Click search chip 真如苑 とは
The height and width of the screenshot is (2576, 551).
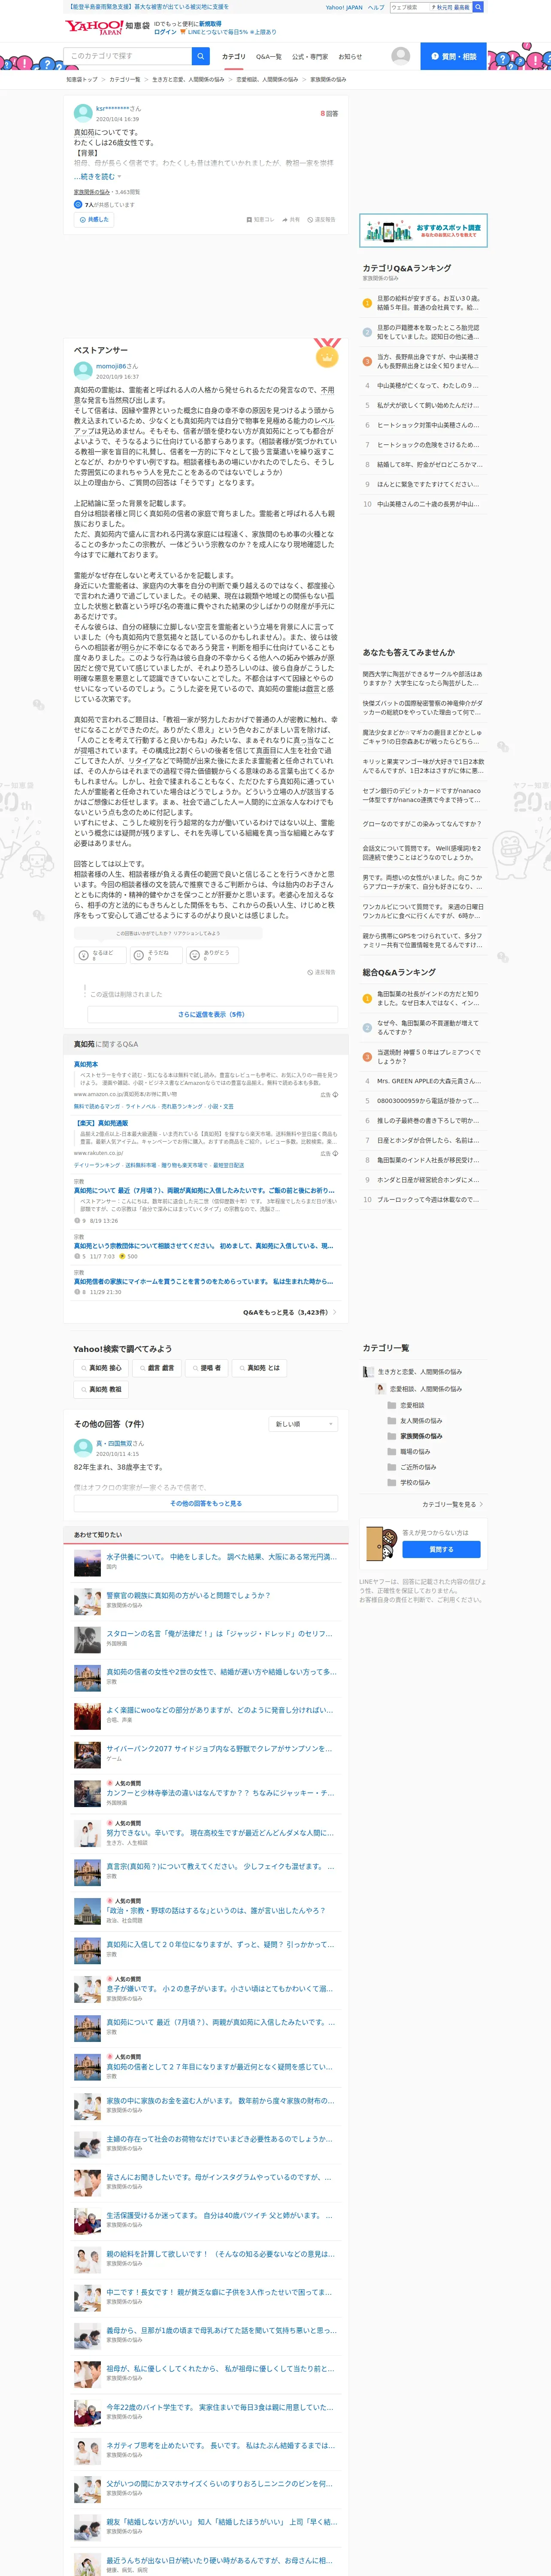(260, 1368)
